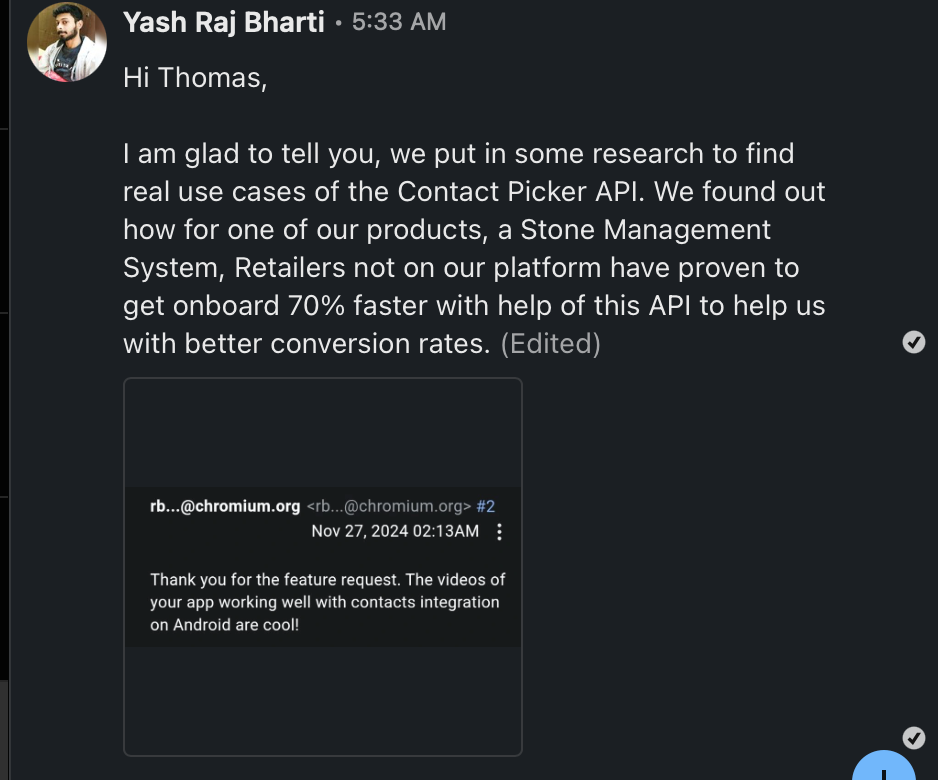Click the 'Hi Thomas,' greeting line
The width and height of the screenshot is (938, 780).
pos(195,78)
